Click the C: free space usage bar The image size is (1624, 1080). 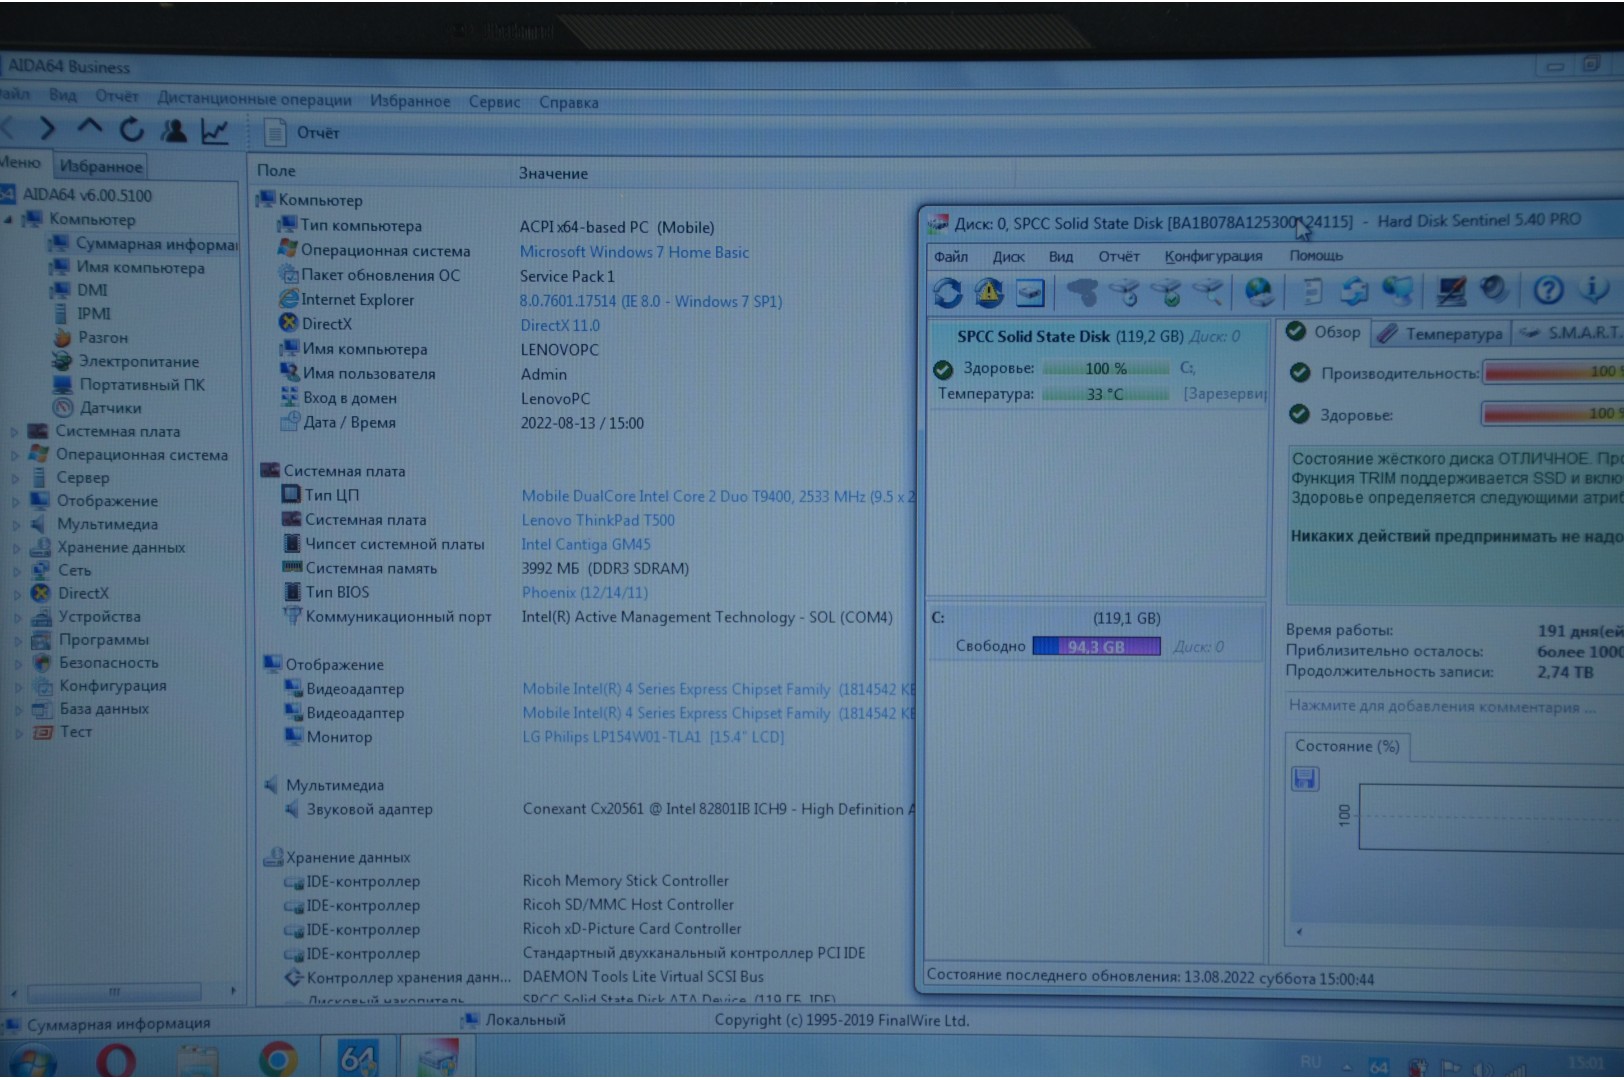click(x=1096, y=647)
